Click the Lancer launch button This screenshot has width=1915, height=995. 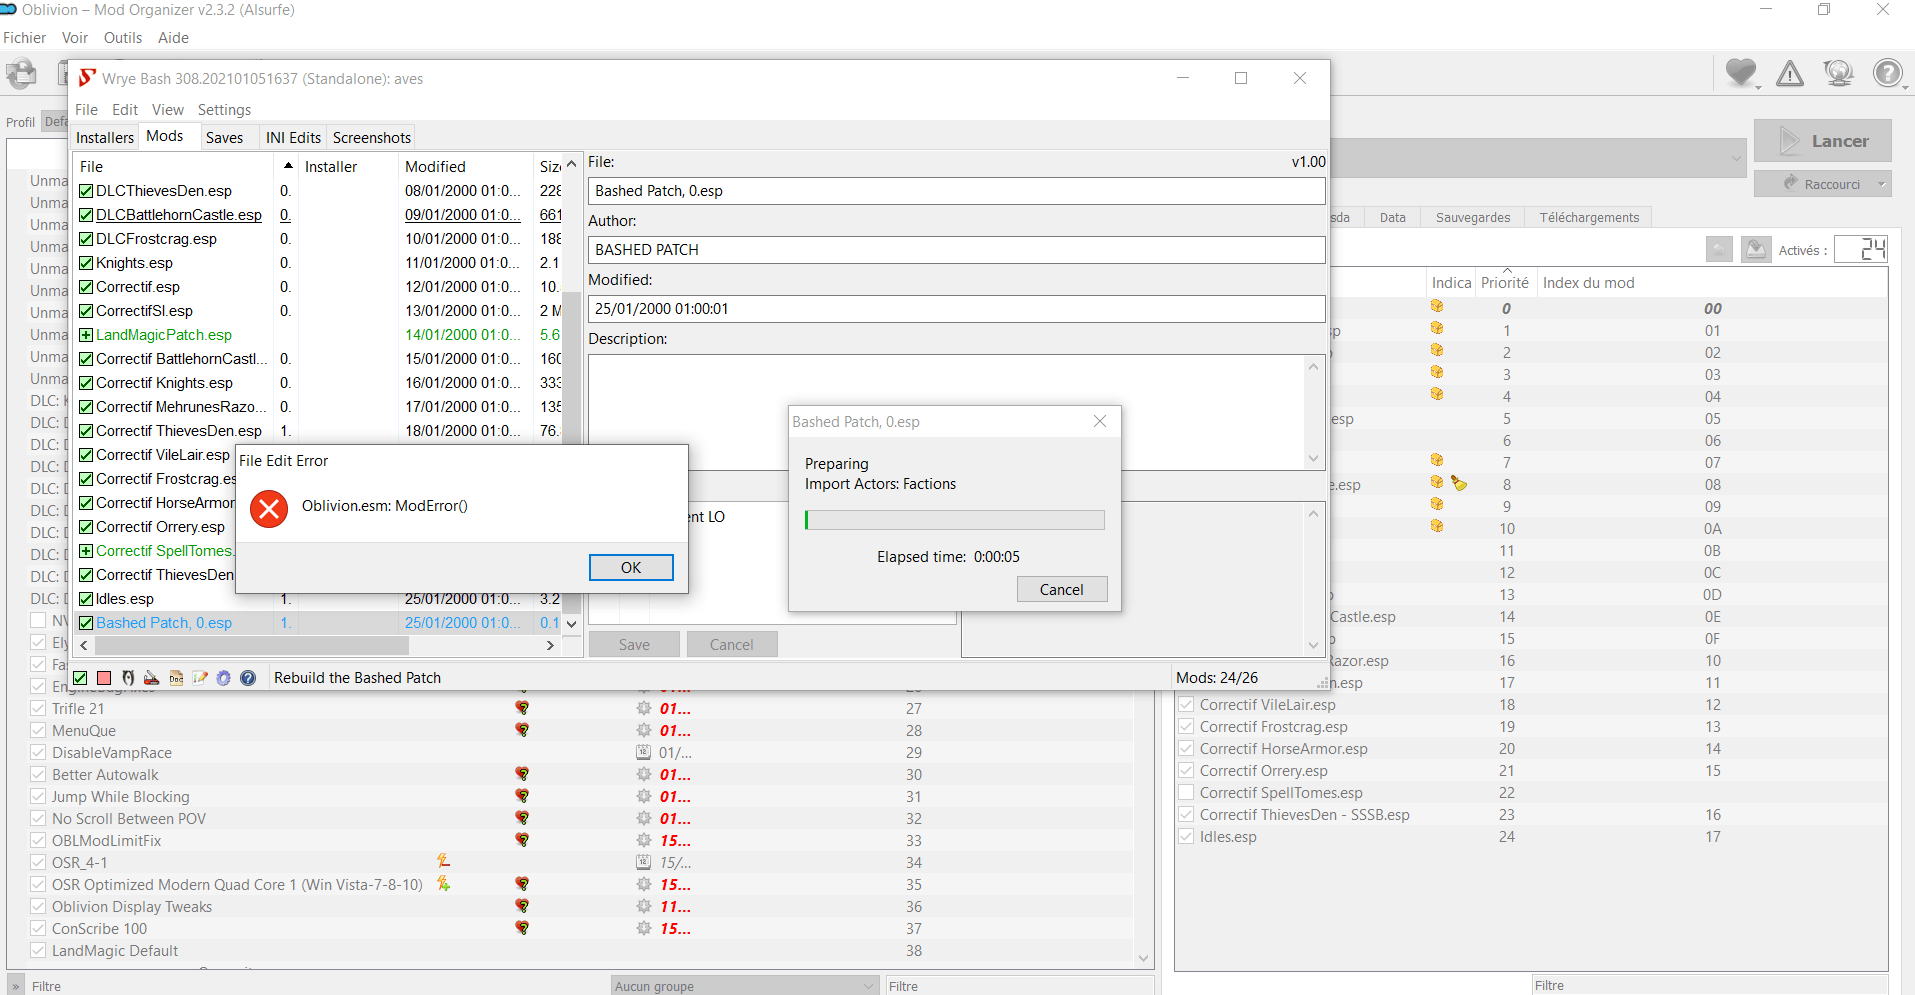[1822, 141]
